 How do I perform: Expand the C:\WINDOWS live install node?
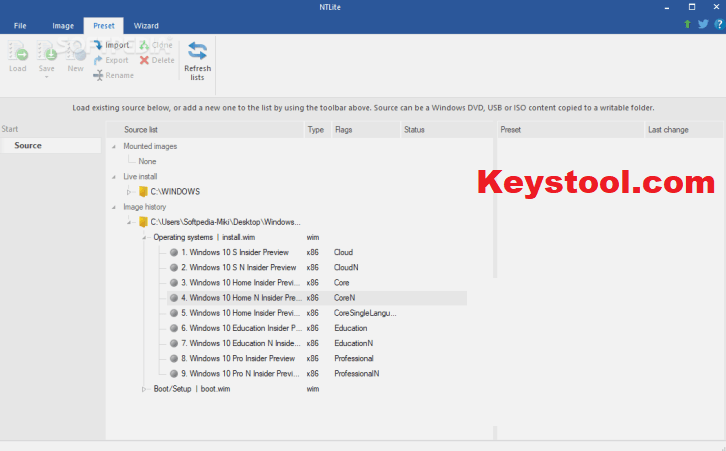(x=129, y=192)
